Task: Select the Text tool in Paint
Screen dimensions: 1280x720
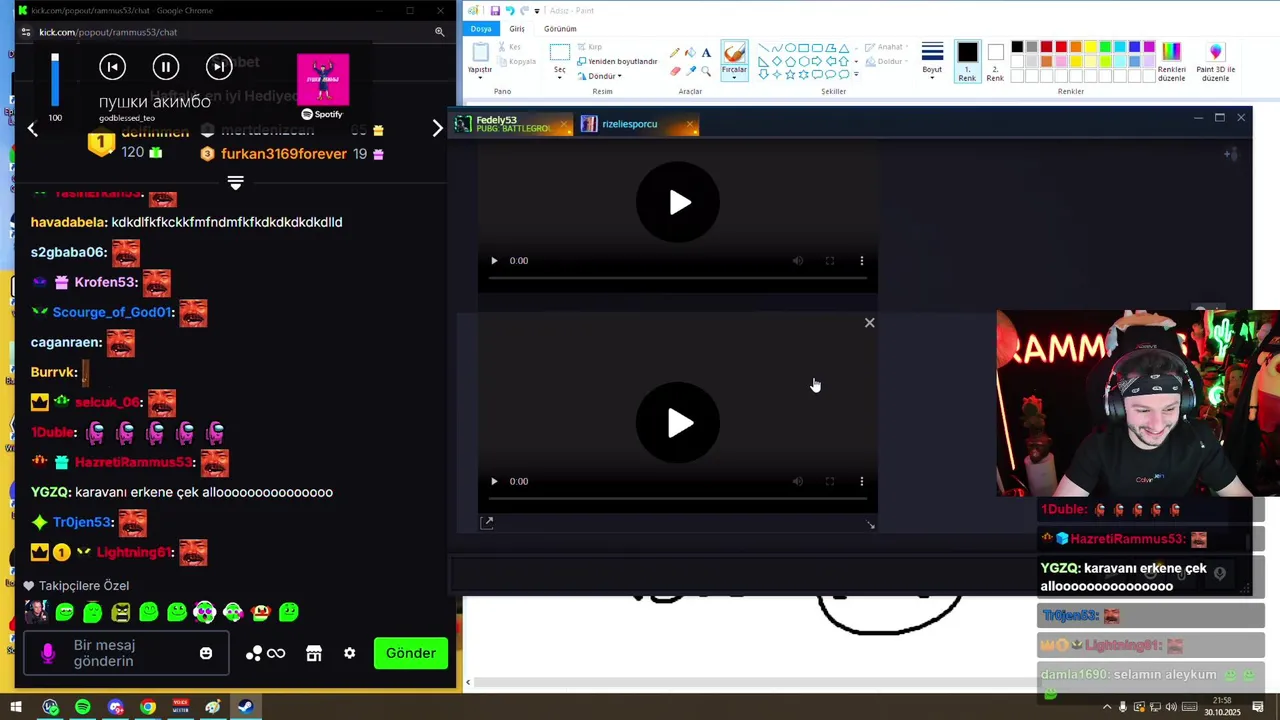Action: click(x=706, y=52)
